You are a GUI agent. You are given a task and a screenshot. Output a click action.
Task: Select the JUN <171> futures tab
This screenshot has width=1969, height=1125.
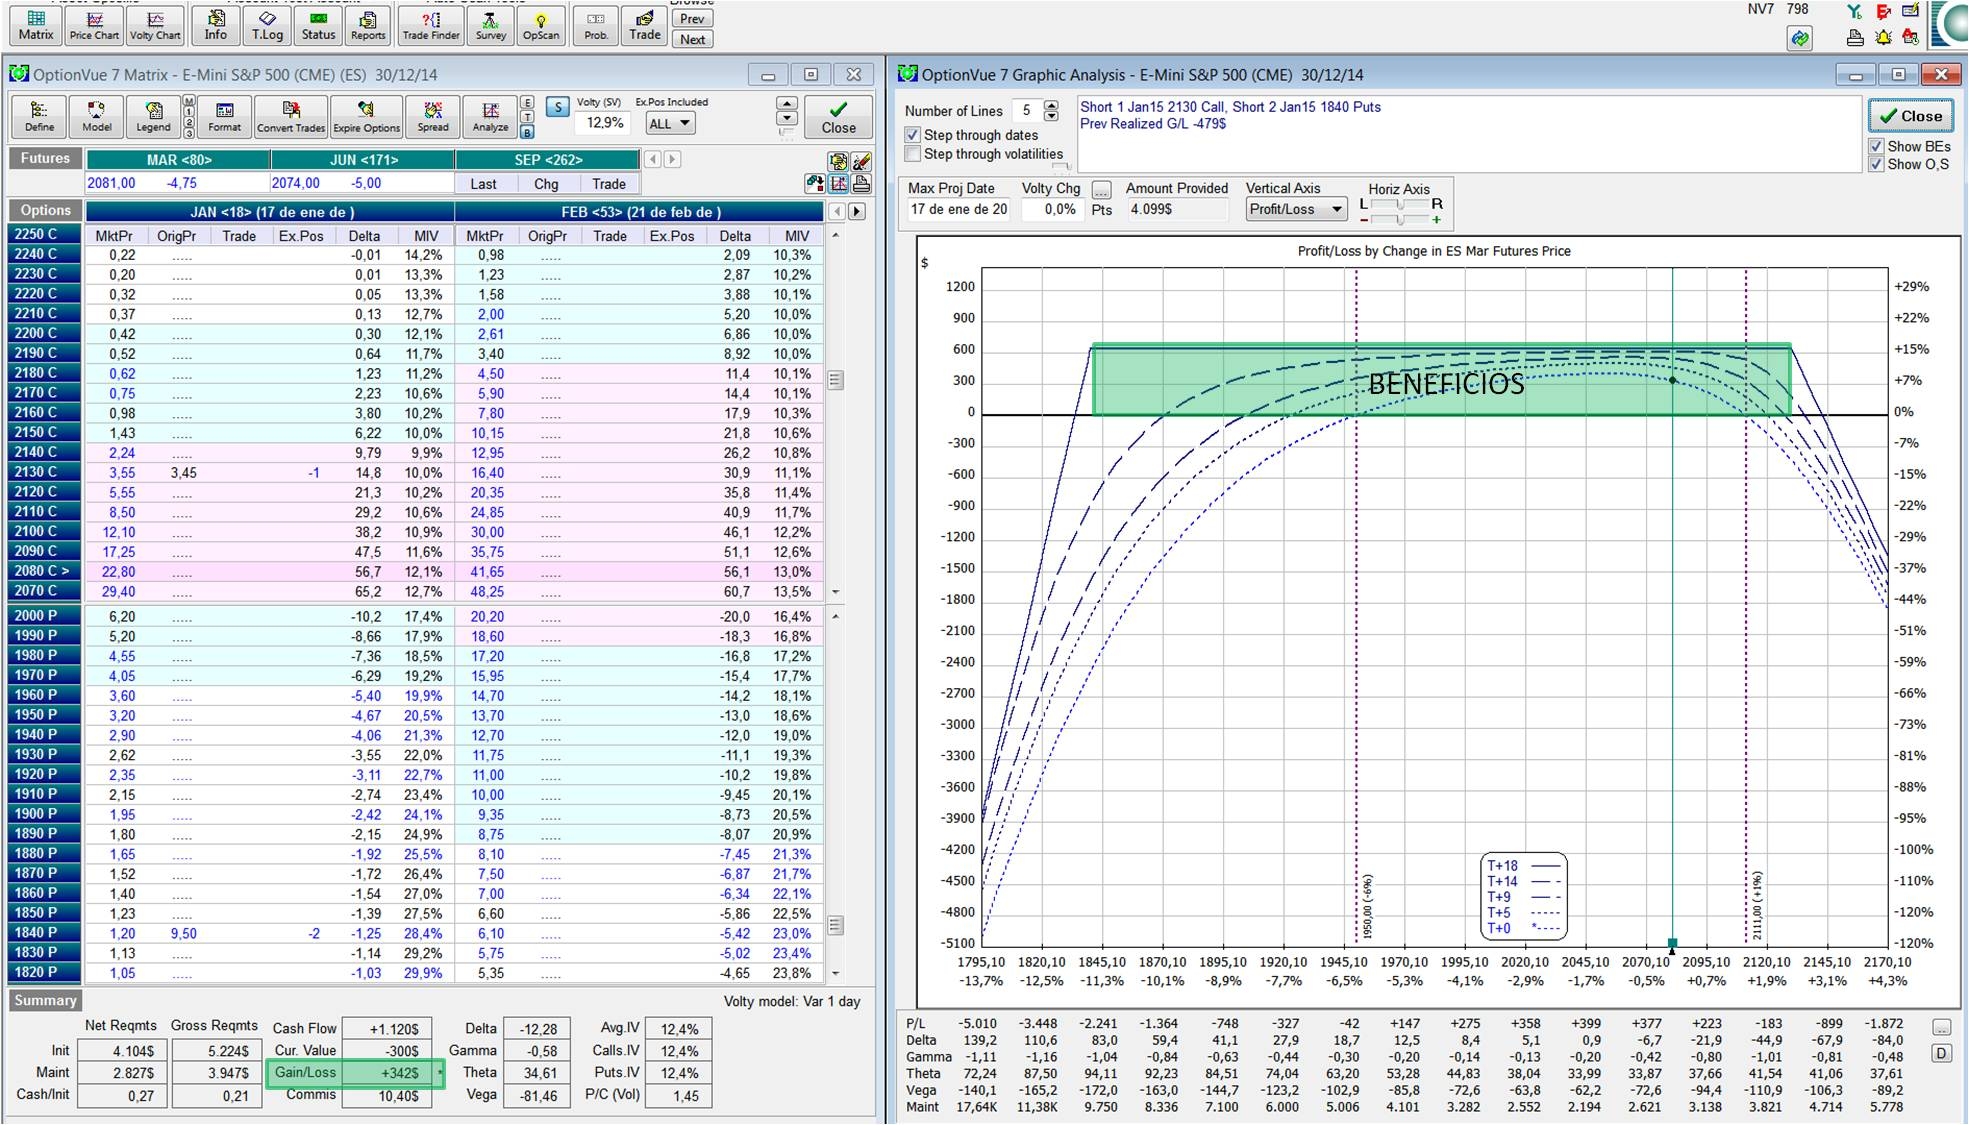(x=363, y=160)
